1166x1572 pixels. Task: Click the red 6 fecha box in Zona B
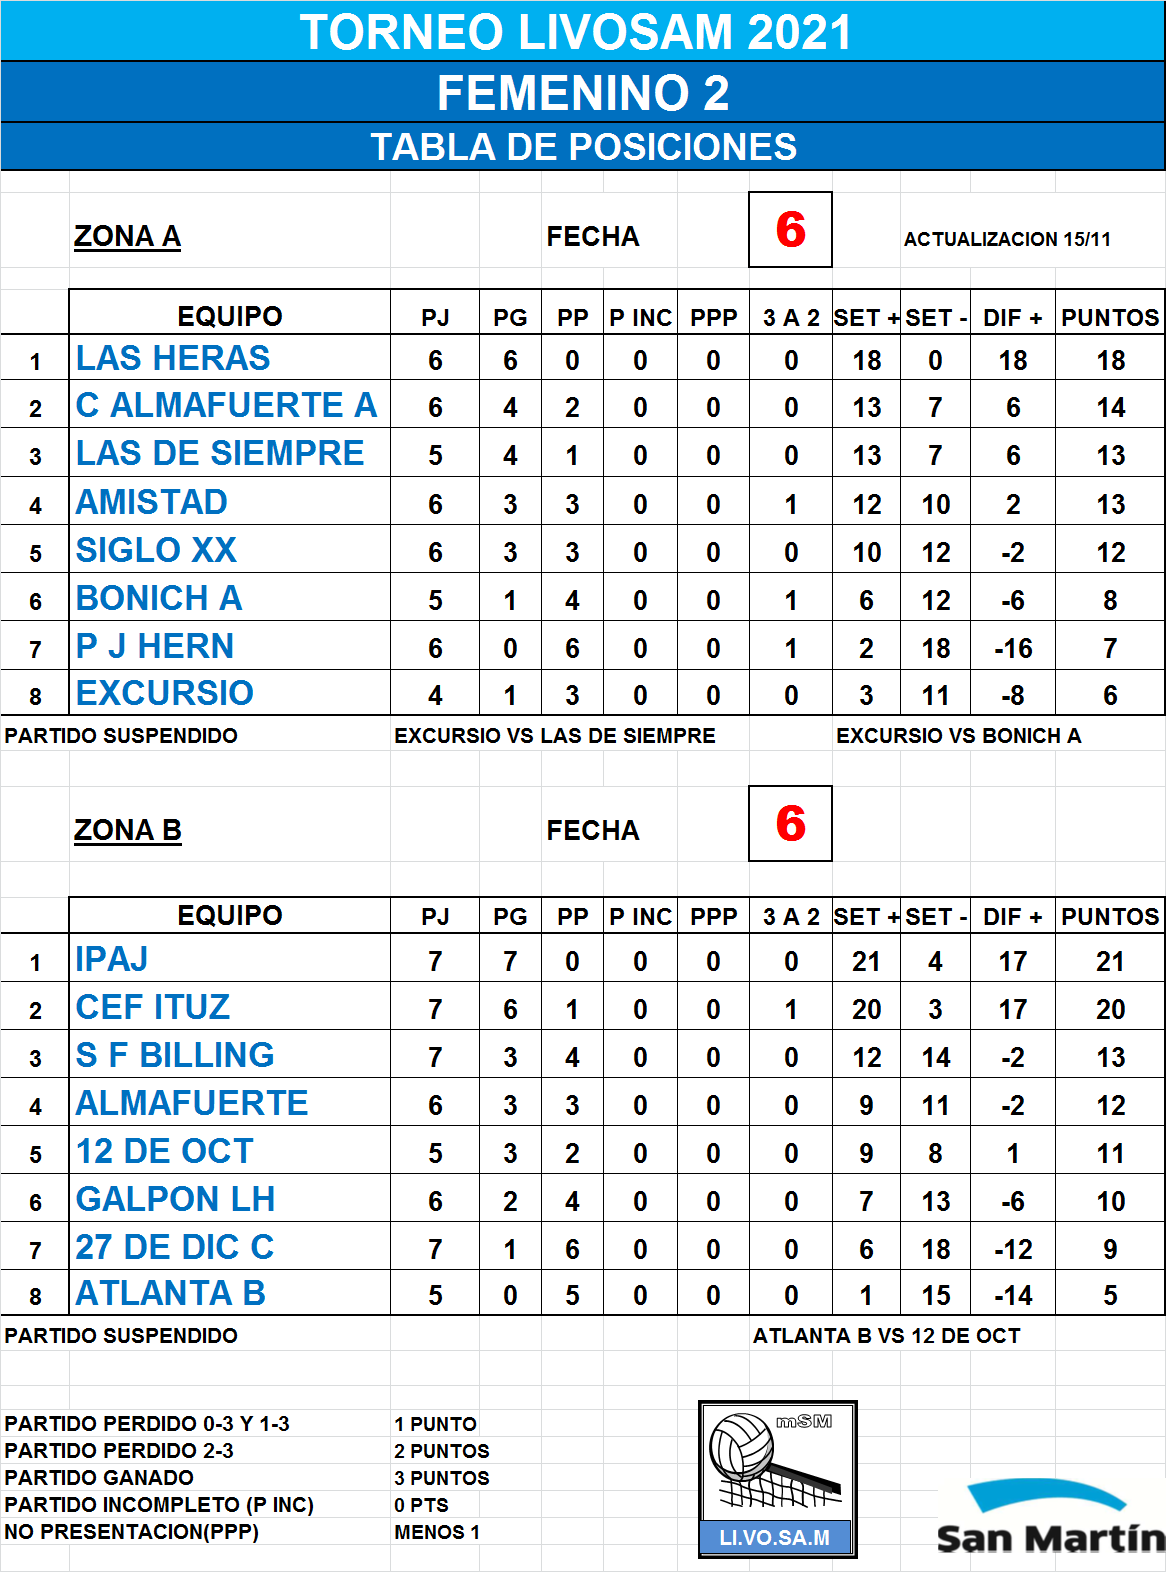790,824
